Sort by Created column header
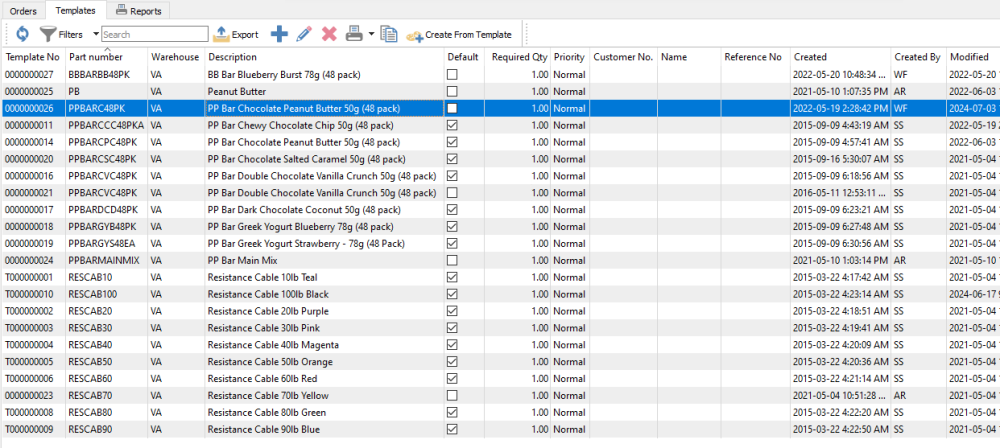 (841, 57)
